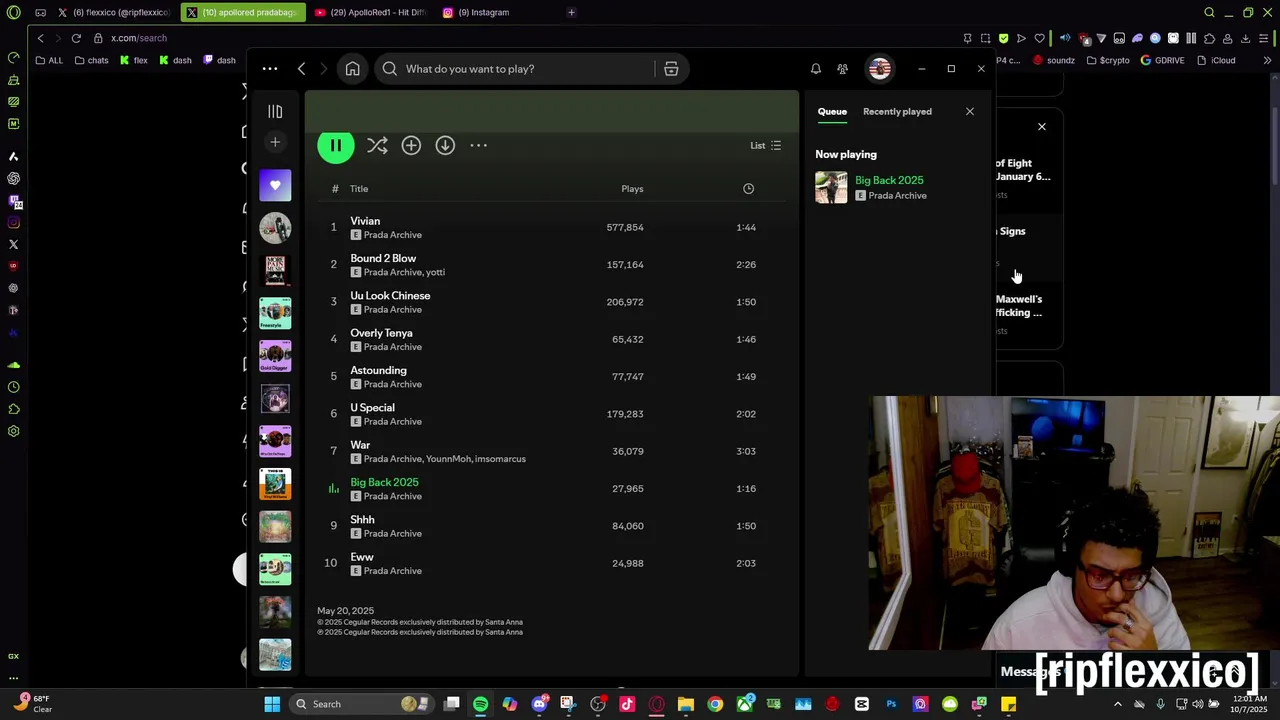Close the Queue panel
This screenshot has width=1280, height=720.
tap(969, 112)
